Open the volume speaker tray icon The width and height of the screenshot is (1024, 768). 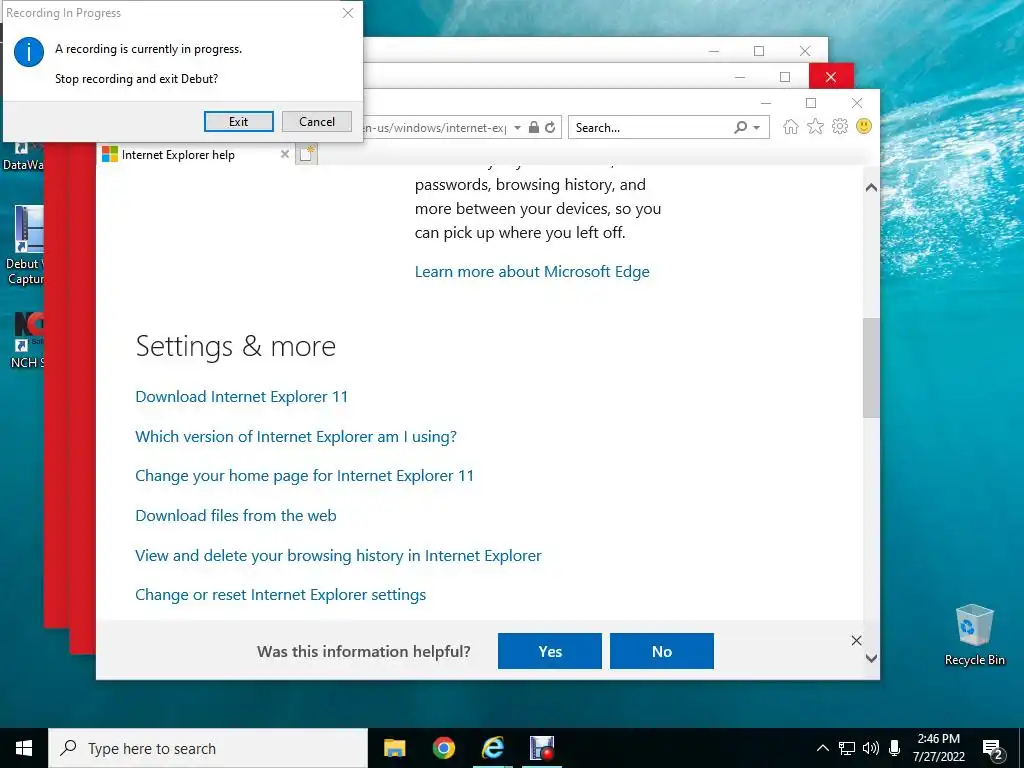pos(871,748)
